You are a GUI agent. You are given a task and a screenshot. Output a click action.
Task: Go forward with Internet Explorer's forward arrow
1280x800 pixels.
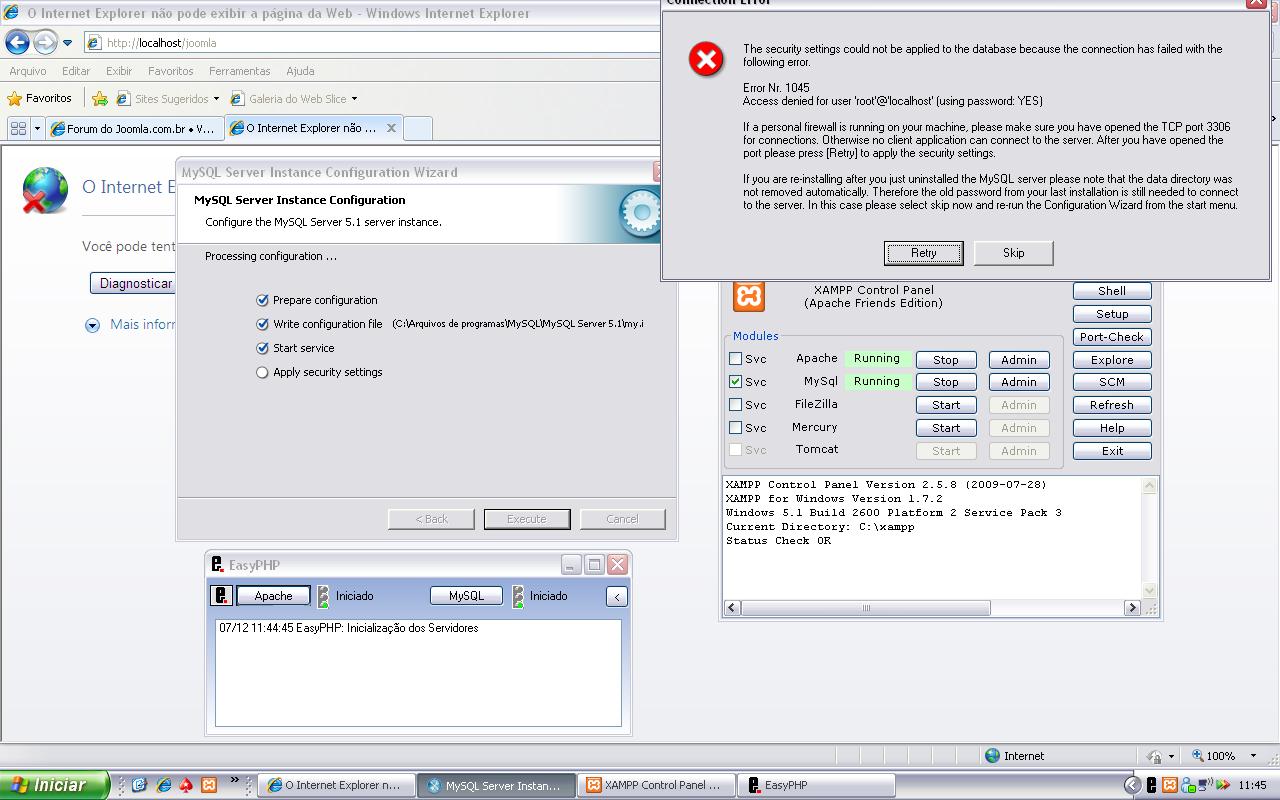(x=45, y=42)
